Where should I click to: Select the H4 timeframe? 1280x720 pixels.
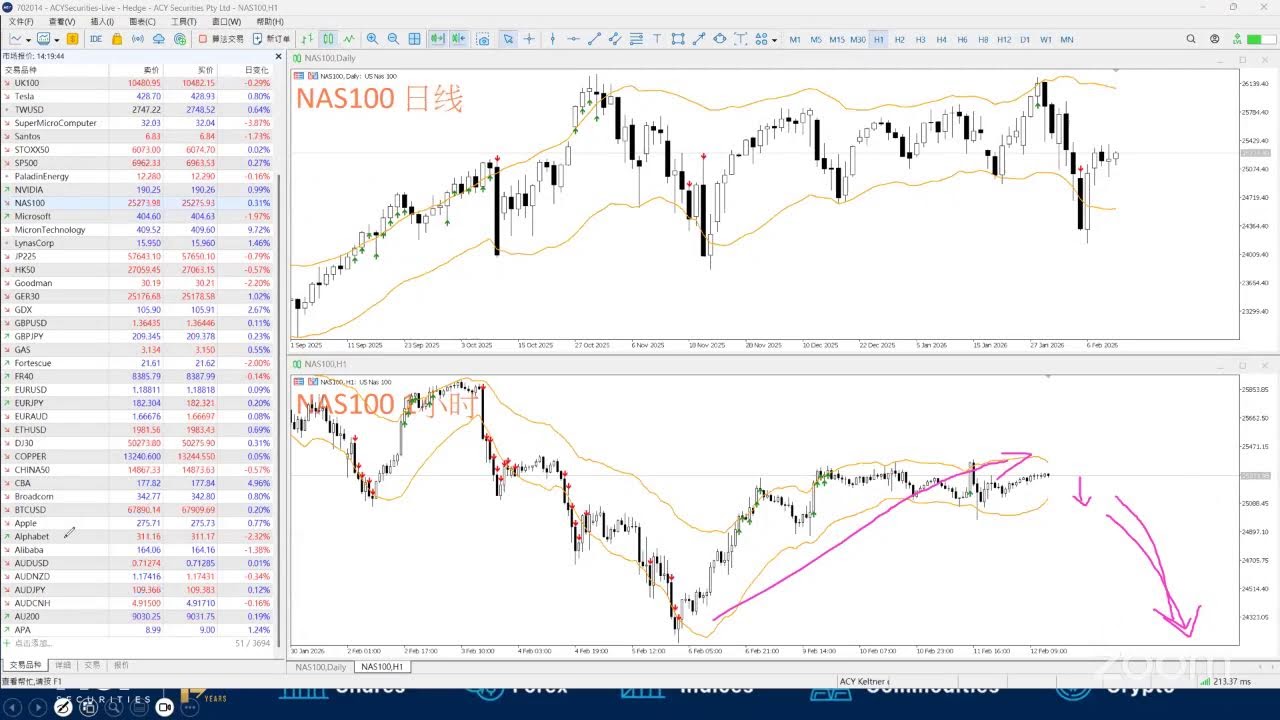(x=941, y=39)
